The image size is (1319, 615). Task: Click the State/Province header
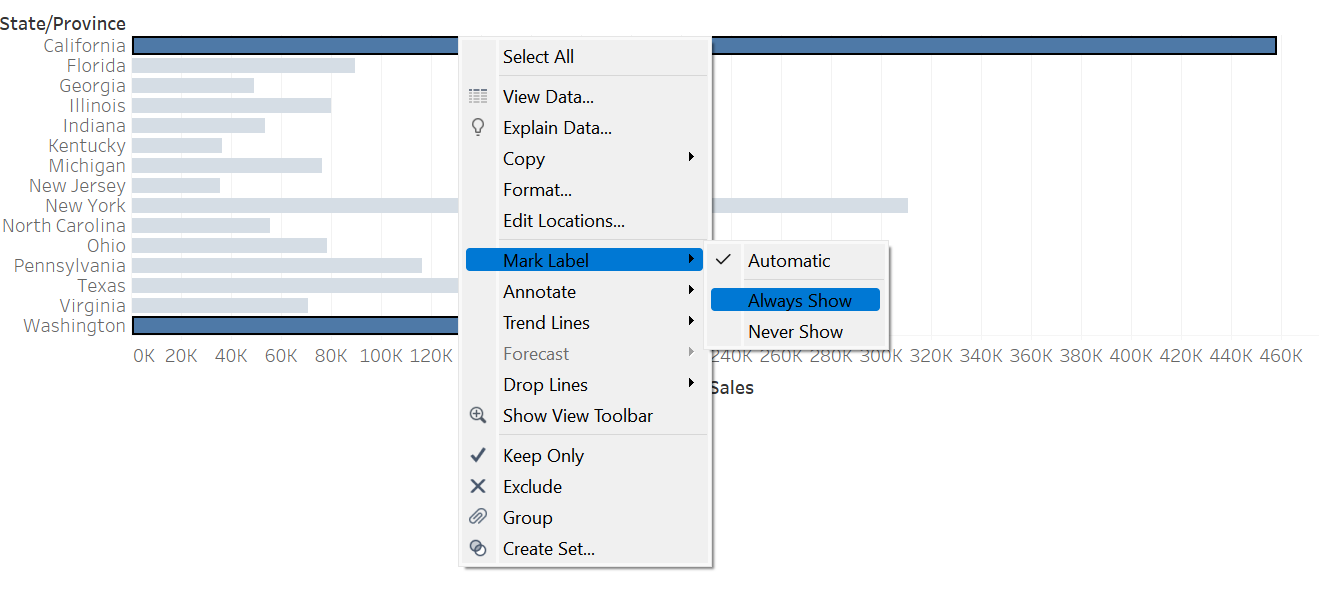tap(63, 24)
